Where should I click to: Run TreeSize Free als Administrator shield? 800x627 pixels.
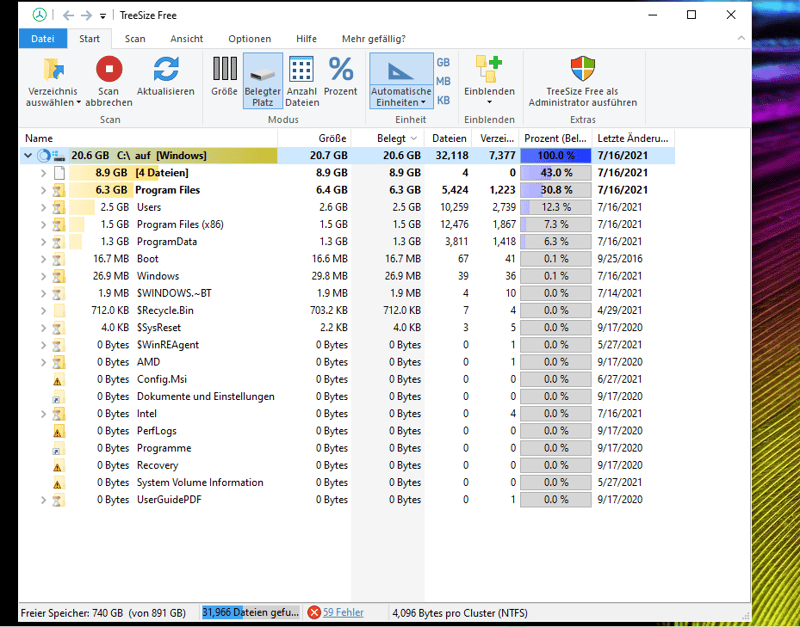582,69
